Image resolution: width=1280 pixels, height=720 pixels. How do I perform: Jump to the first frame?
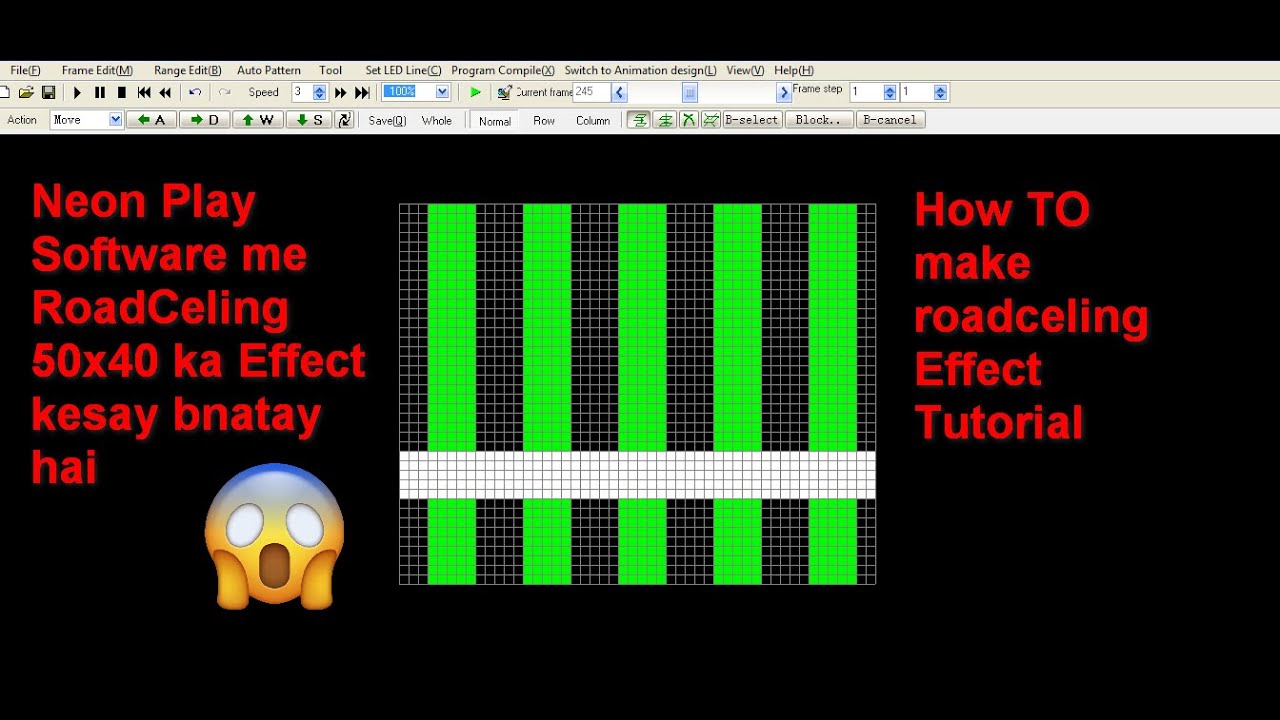pyautogui.click(x=144, y=92)
